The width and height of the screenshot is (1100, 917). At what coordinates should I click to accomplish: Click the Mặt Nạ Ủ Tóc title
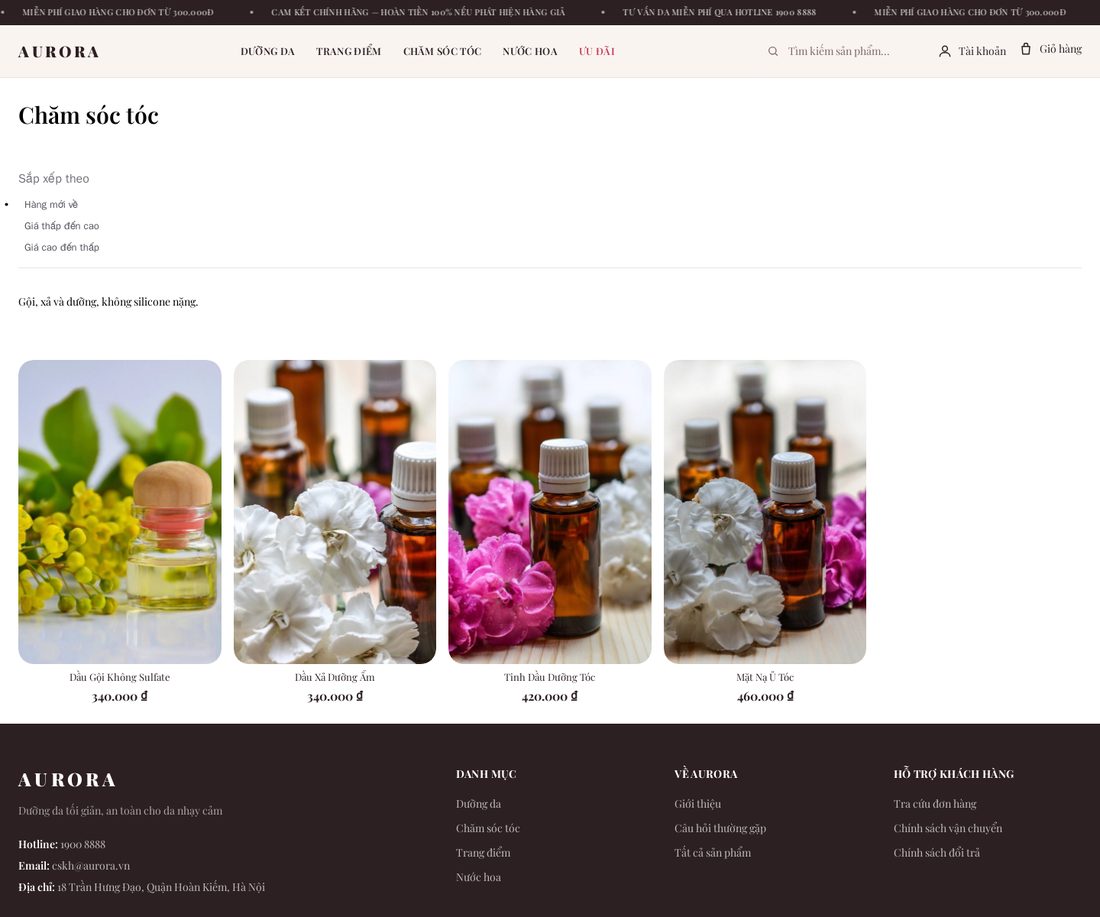[x=765, y=677]
